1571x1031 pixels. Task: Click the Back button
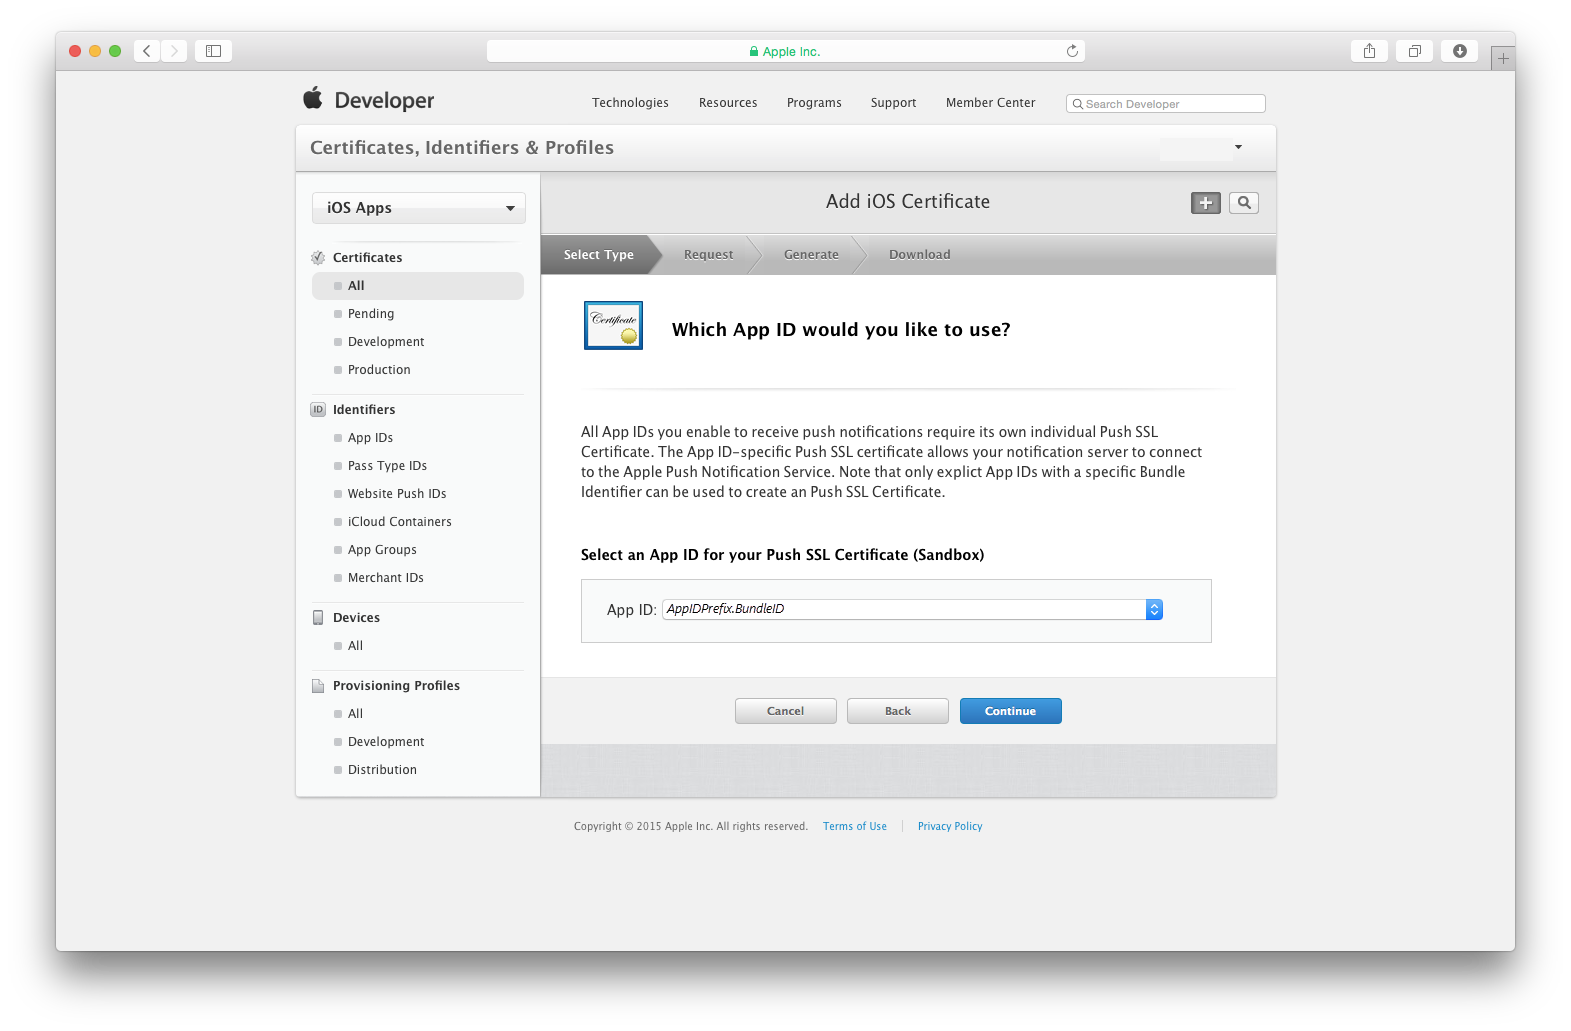click(897, 711)
